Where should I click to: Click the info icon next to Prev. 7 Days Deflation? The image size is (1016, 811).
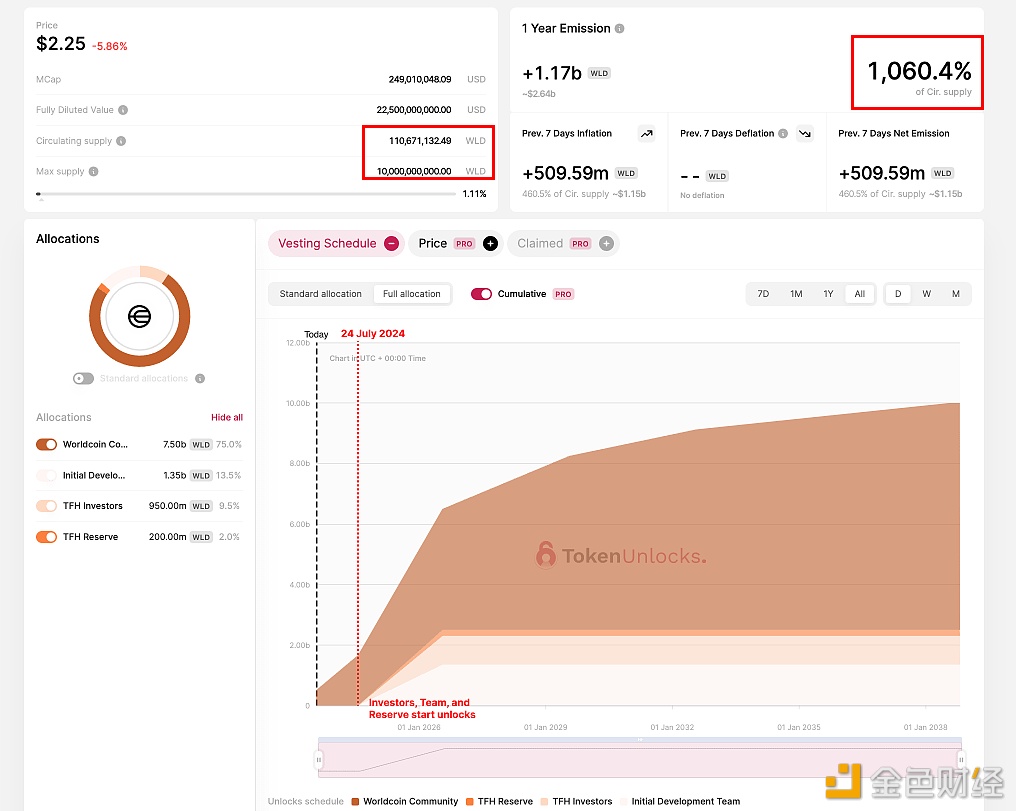[783, 133]
